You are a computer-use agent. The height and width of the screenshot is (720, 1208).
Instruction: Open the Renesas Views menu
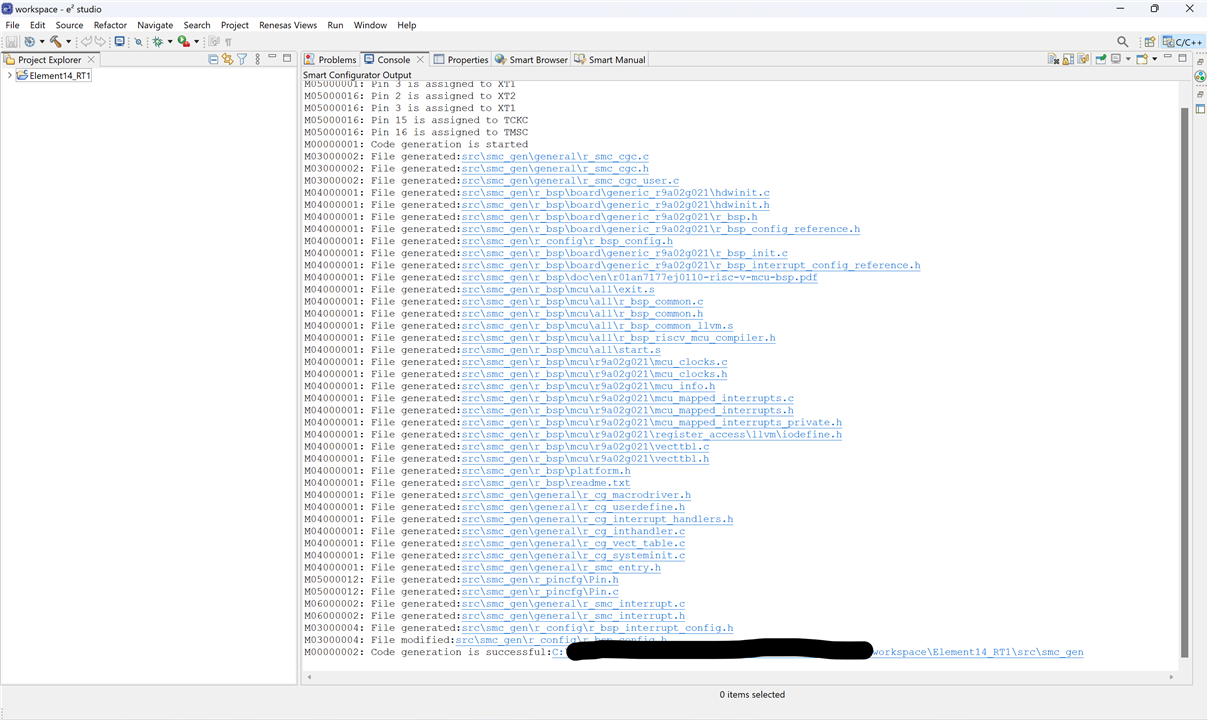287,25
